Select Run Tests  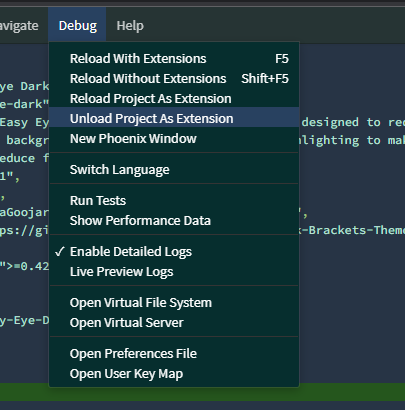coord(174,201)
